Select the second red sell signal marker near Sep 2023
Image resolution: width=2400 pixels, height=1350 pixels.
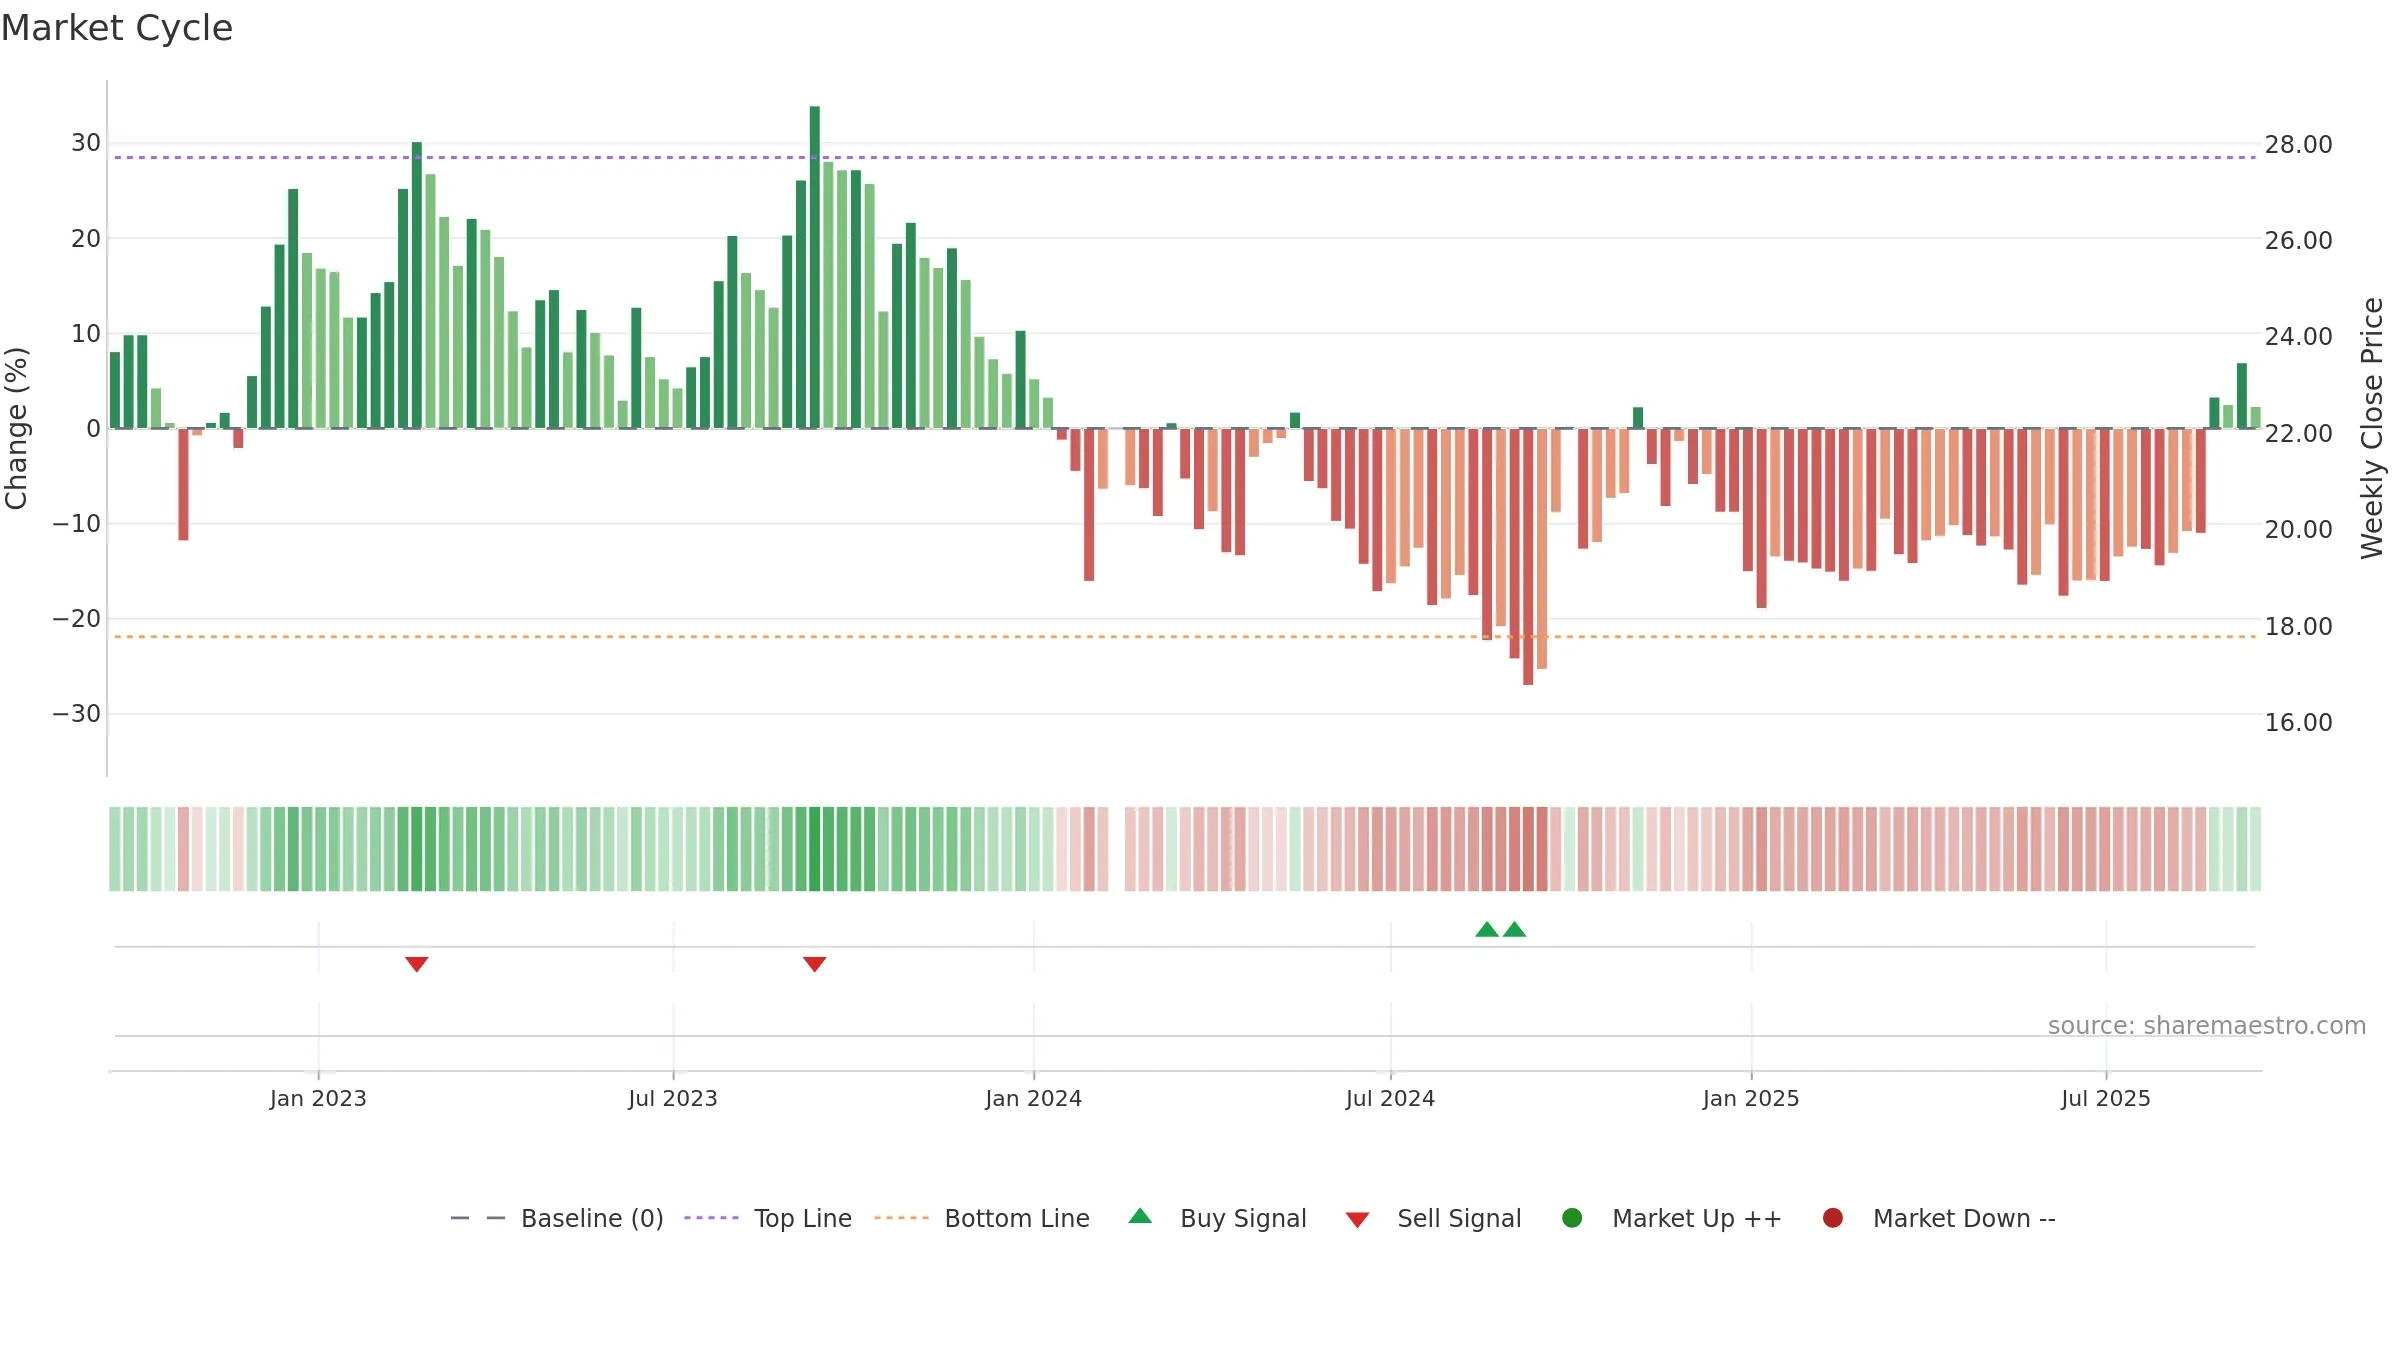[815, 964]
